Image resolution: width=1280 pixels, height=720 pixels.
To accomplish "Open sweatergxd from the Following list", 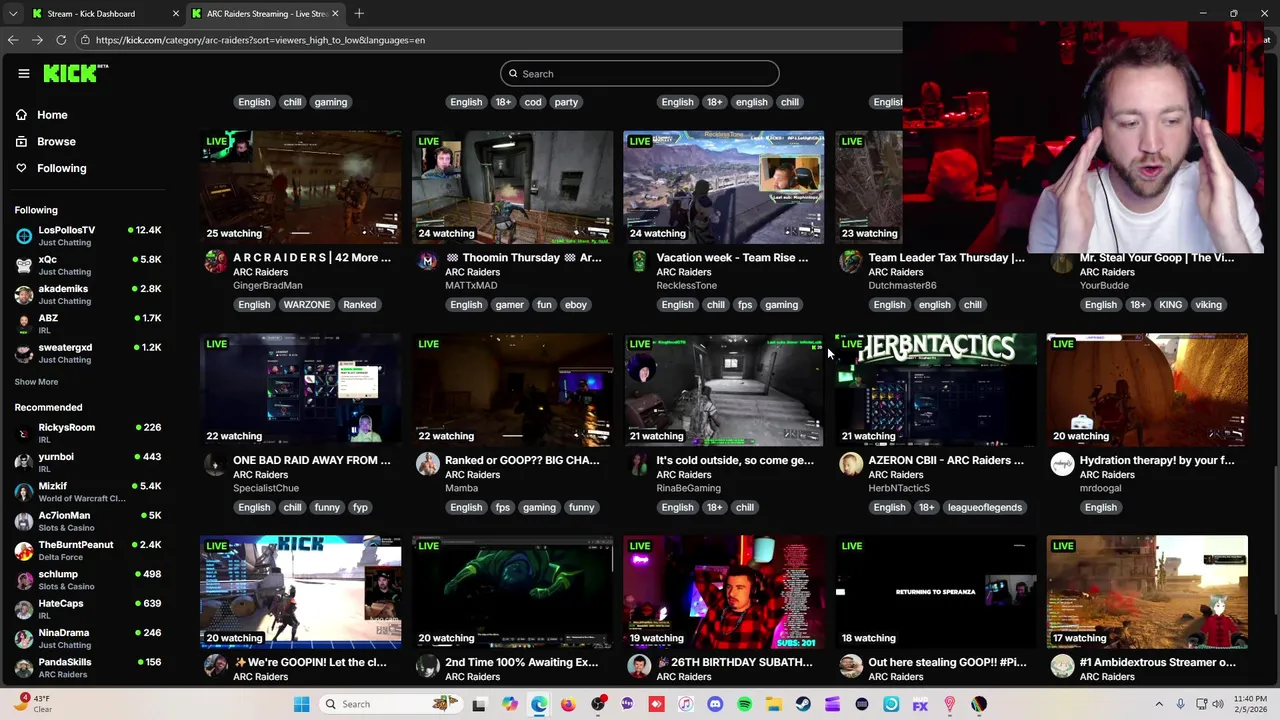I will pyautogui.click(x=88, y=353).
